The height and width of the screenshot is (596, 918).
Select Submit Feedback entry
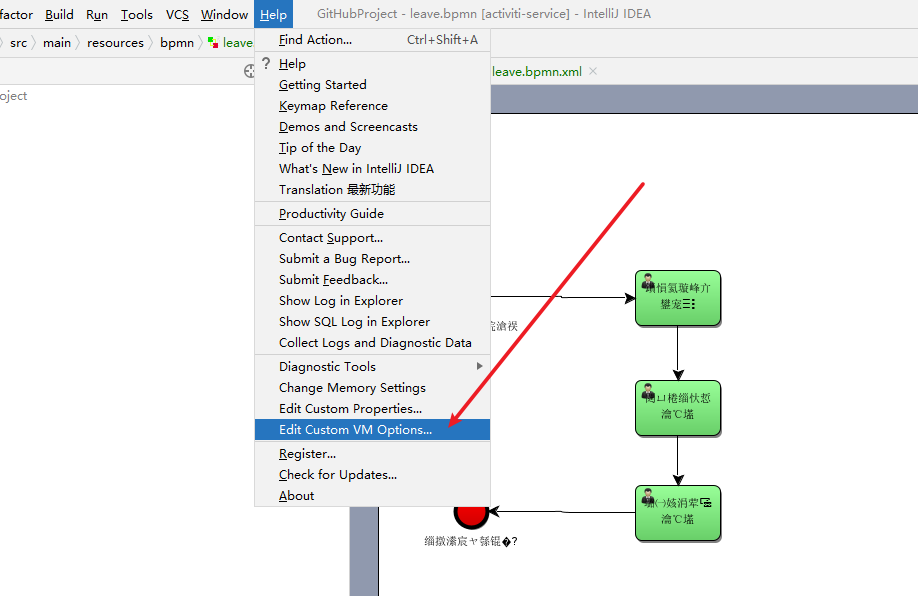[372, 280]
